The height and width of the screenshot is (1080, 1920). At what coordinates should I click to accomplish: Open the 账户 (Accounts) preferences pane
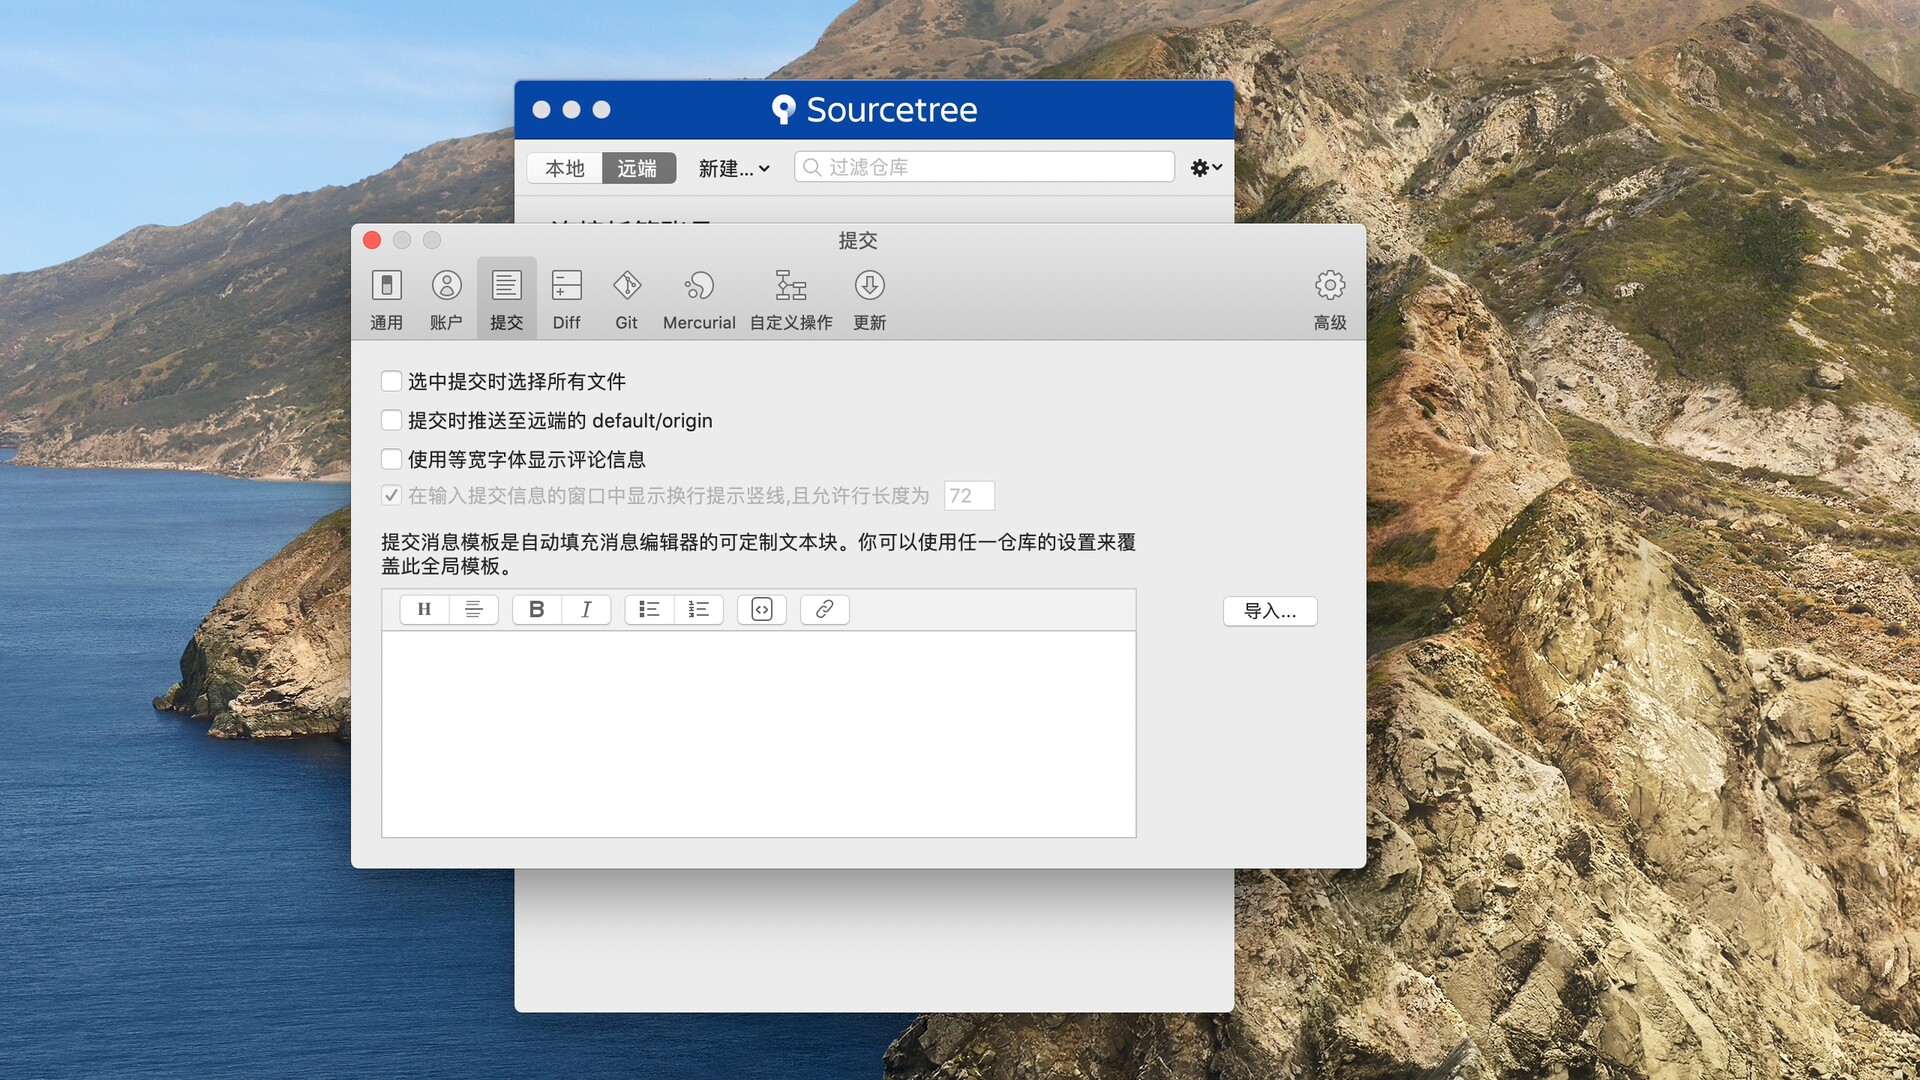point(446,299)
